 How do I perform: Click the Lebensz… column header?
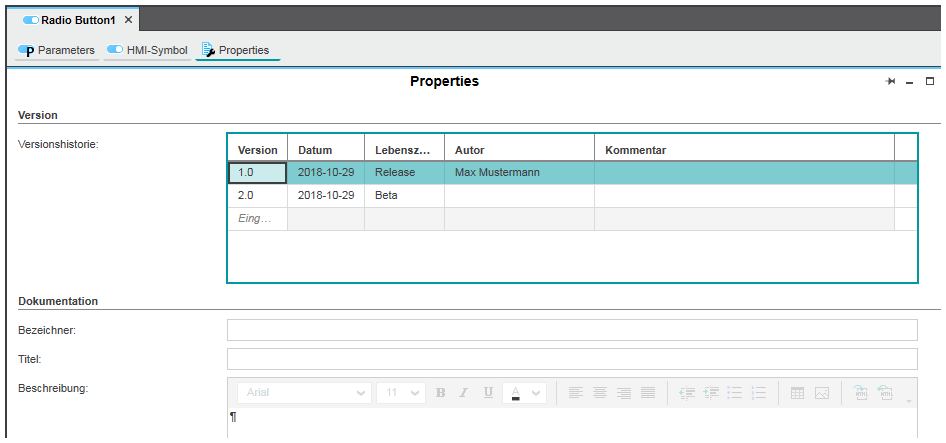pos(405,150)
